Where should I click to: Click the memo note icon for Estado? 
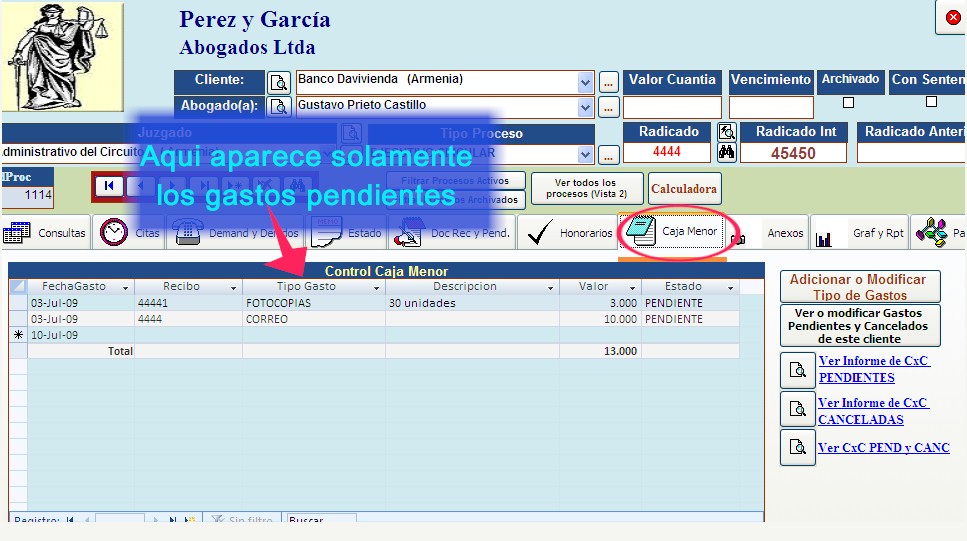click(x=326, y=233)
